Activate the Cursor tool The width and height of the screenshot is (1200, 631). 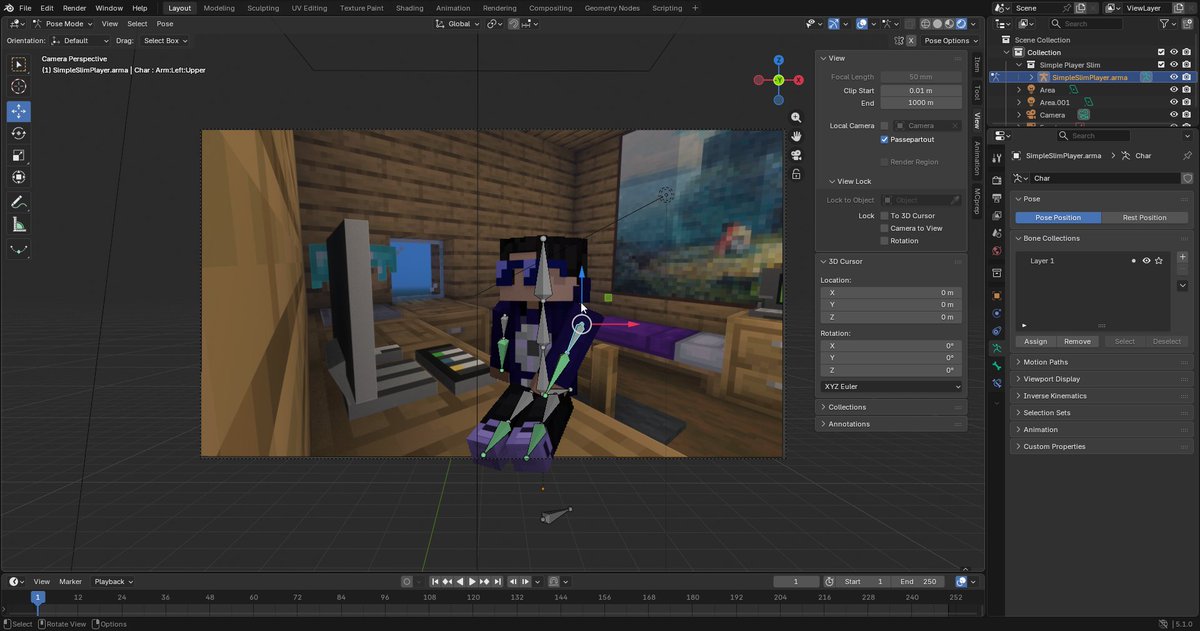tap(19, 88)
